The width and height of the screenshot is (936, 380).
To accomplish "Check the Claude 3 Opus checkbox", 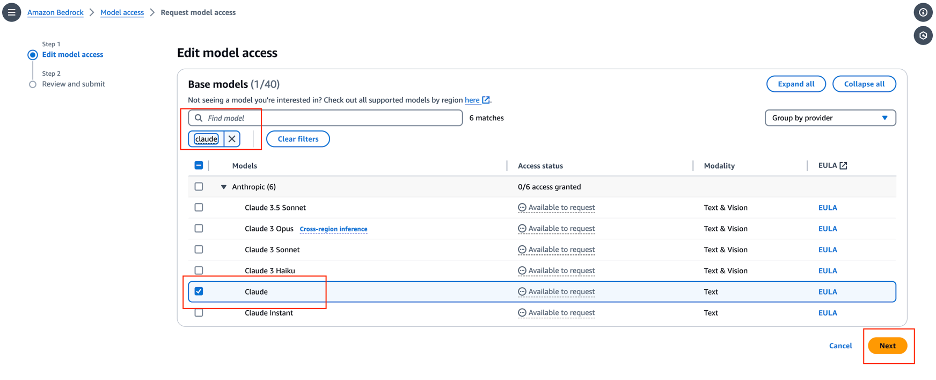I will pyautogui.click(x=199, y=228).
